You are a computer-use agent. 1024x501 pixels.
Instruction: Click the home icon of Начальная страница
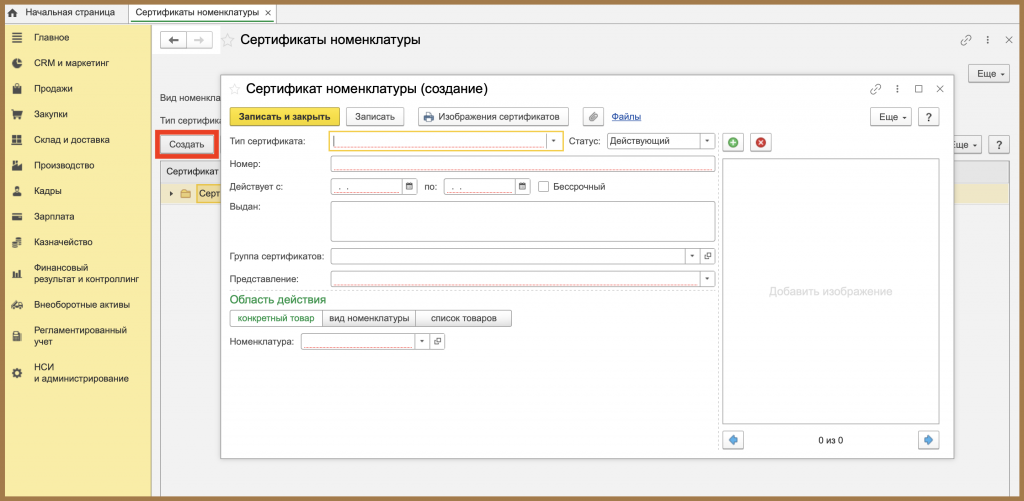[12, 12]
